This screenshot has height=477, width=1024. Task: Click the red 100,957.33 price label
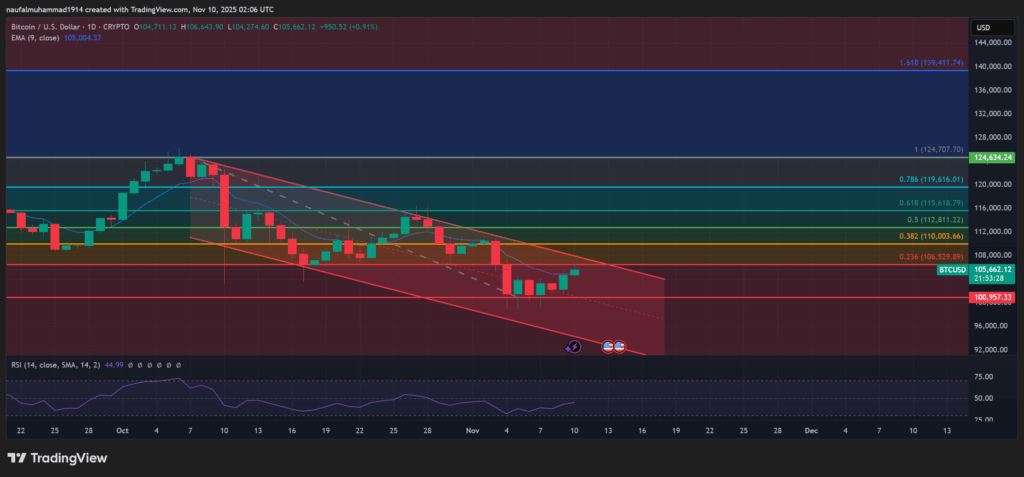[x=992, y=297]
